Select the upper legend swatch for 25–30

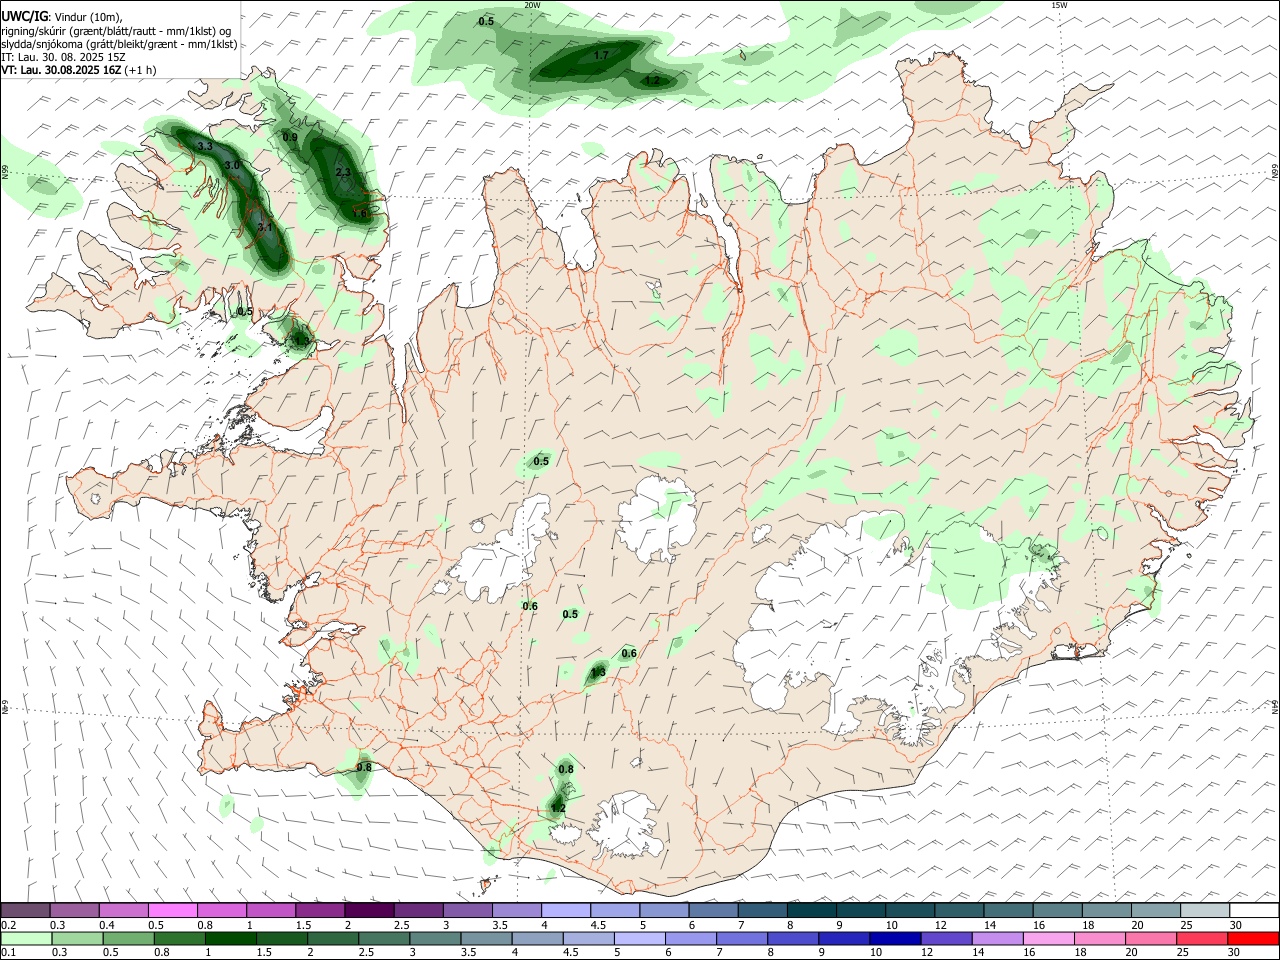(x=1203, y=910)
